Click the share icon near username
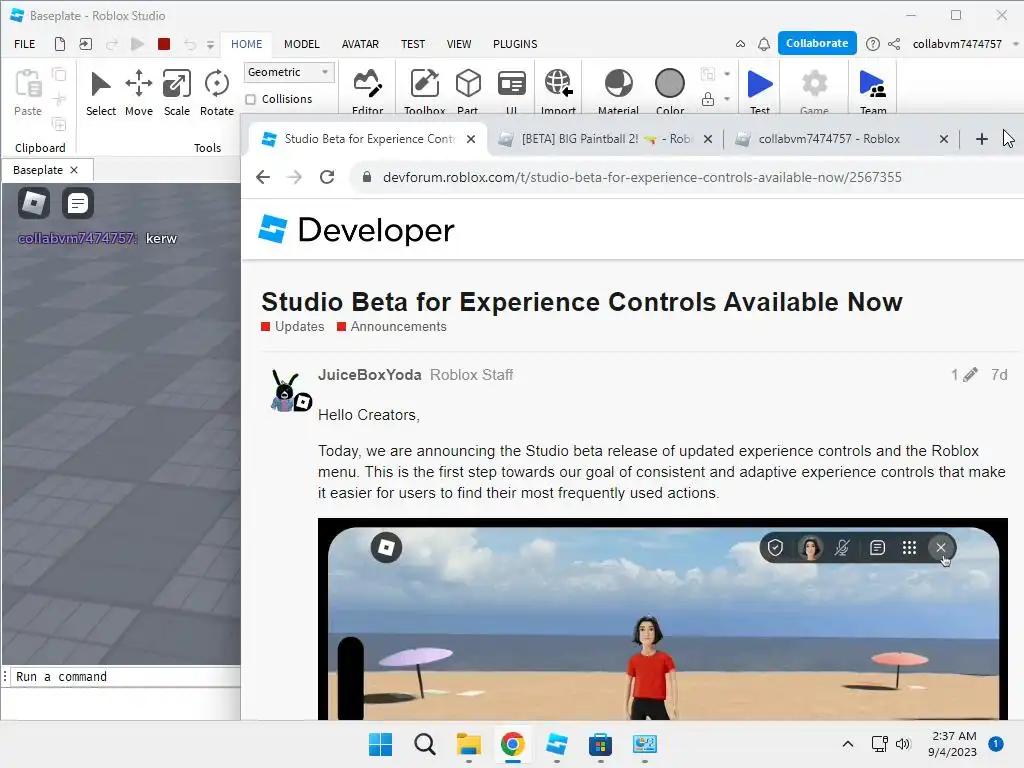 (x=894, y=44)
